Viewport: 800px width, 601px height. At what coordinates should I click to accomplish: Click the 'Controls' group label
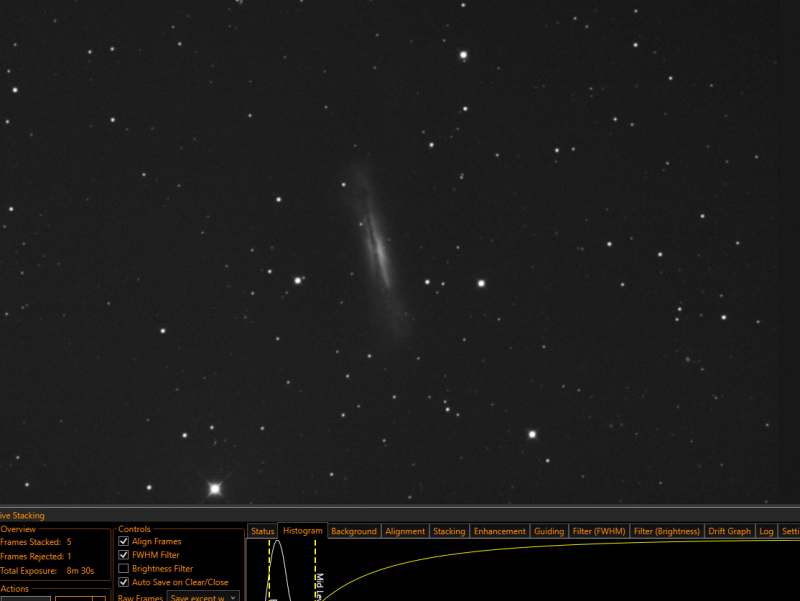coord(134,529)
